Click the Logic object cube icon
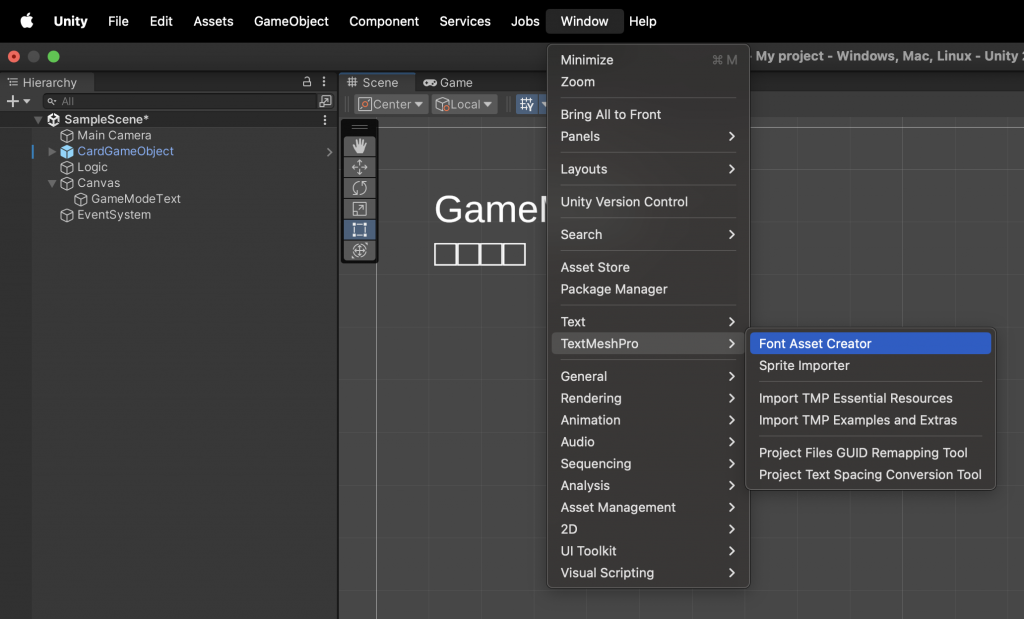This screenshot has height=619, width=1024. 67,167
